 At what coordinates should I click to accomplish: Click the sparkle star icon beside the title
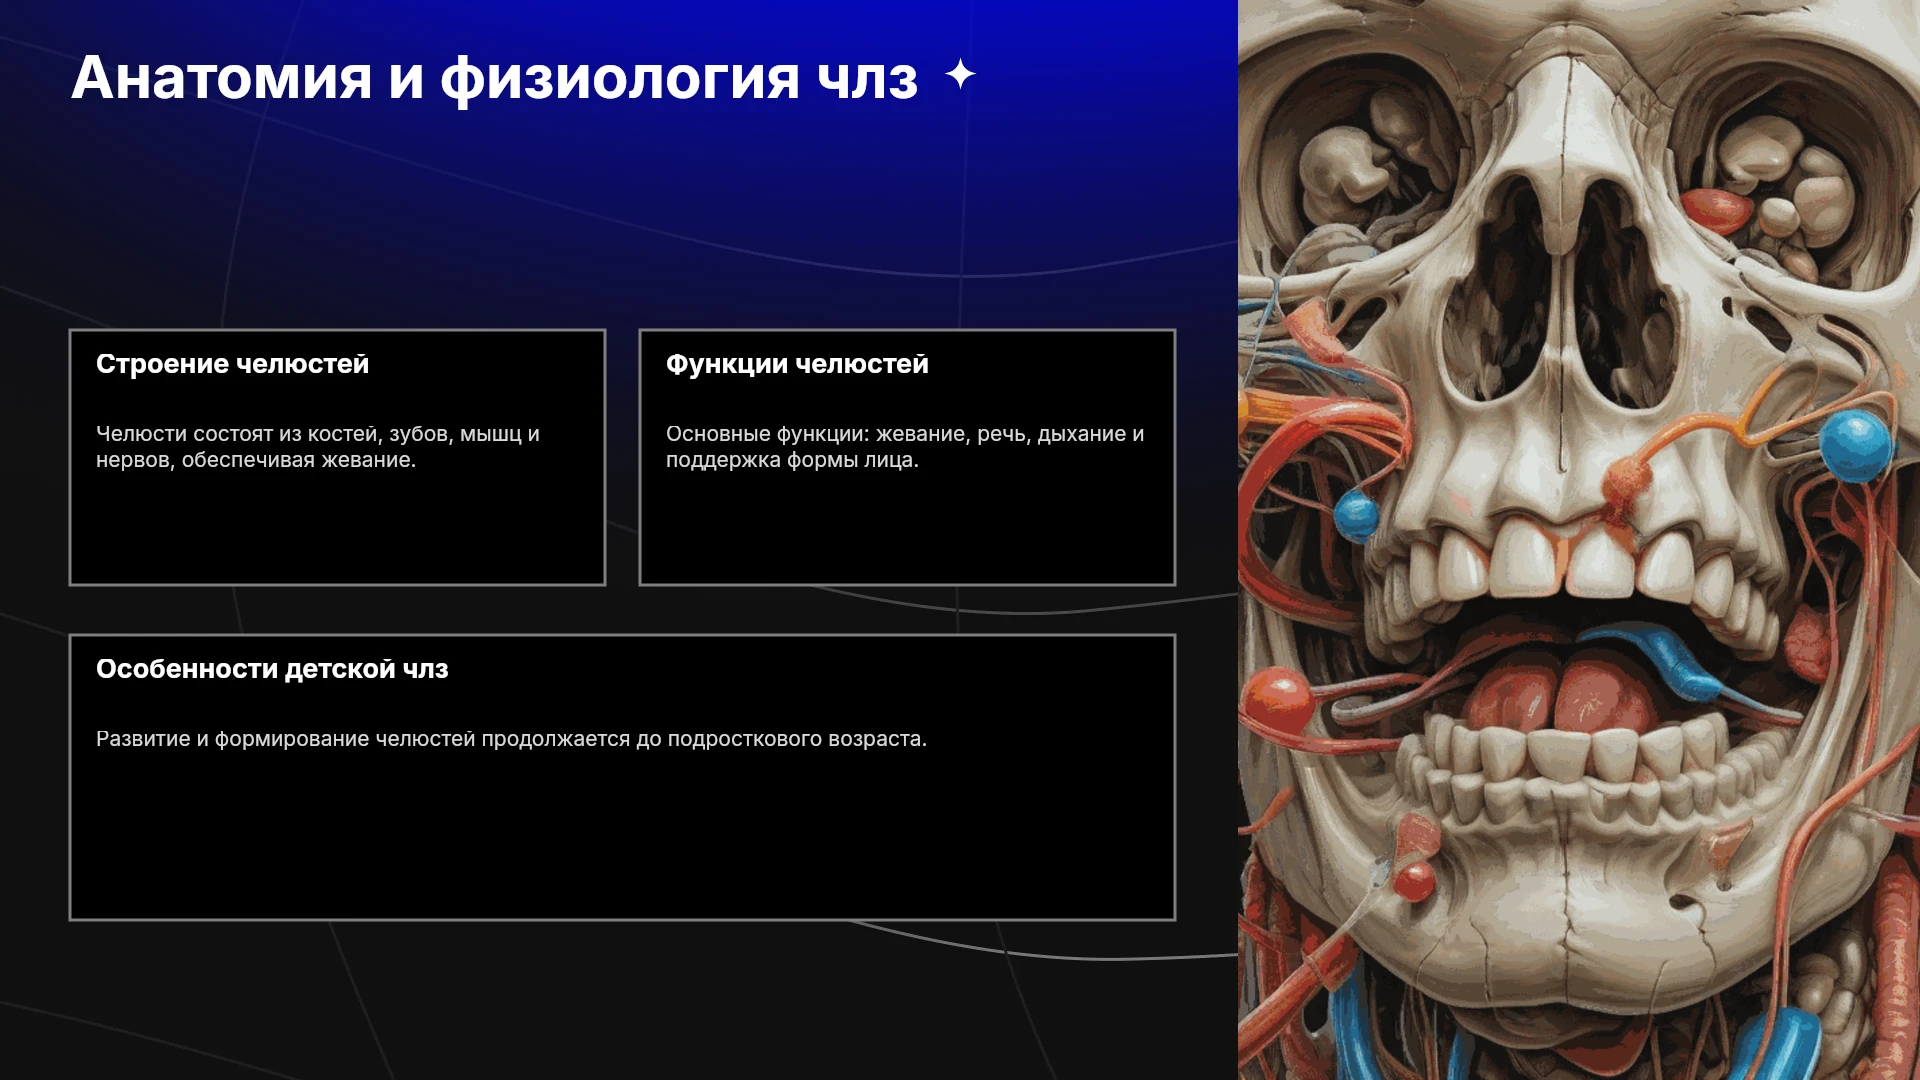click(960, 75)
